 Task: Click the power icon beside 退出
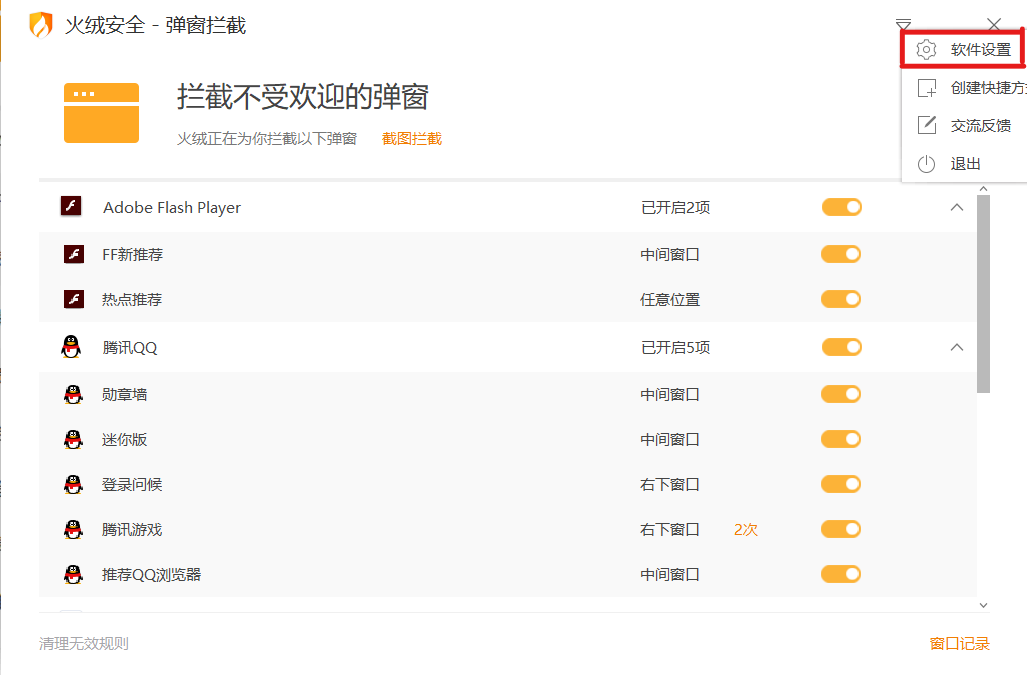click(927, 164)
